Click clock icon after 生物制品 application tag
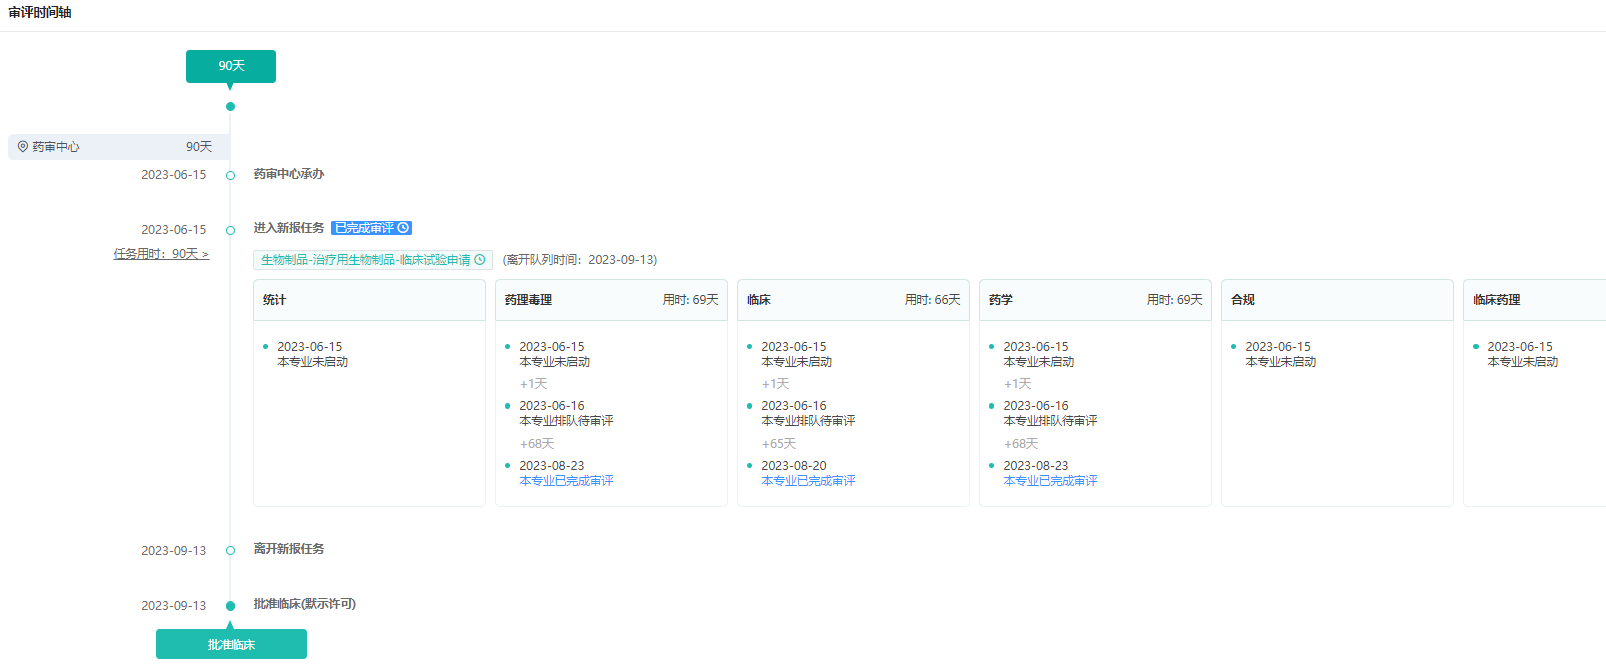Image resolution: width=1606 pixels, height=668 pixels. [480, 260]
